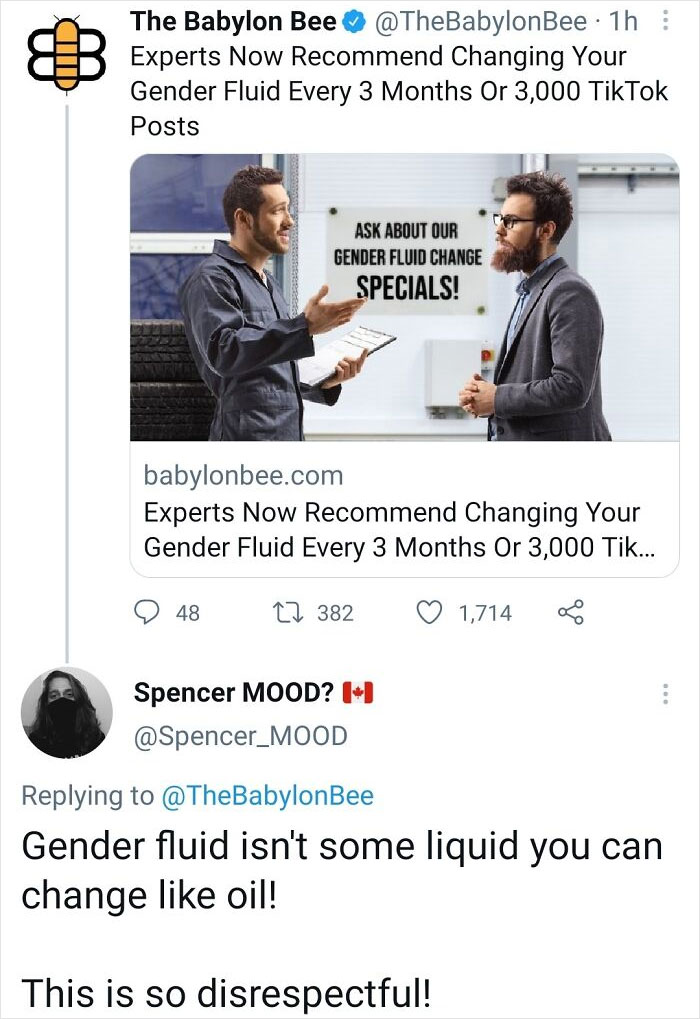Viewport: 700px width, 1019px height.
Task: Open the Gender Fluid Change Specials image
Action: click(404, 297)
